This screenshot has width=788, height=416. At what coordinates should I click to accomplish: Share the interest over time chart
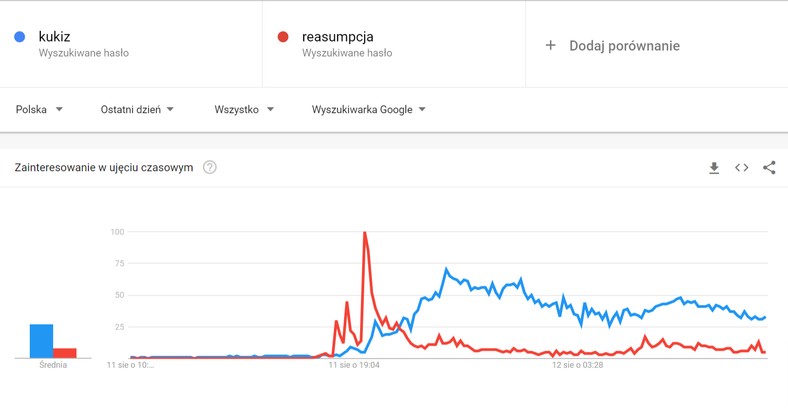pyautogui.click(x=769, y=168)
